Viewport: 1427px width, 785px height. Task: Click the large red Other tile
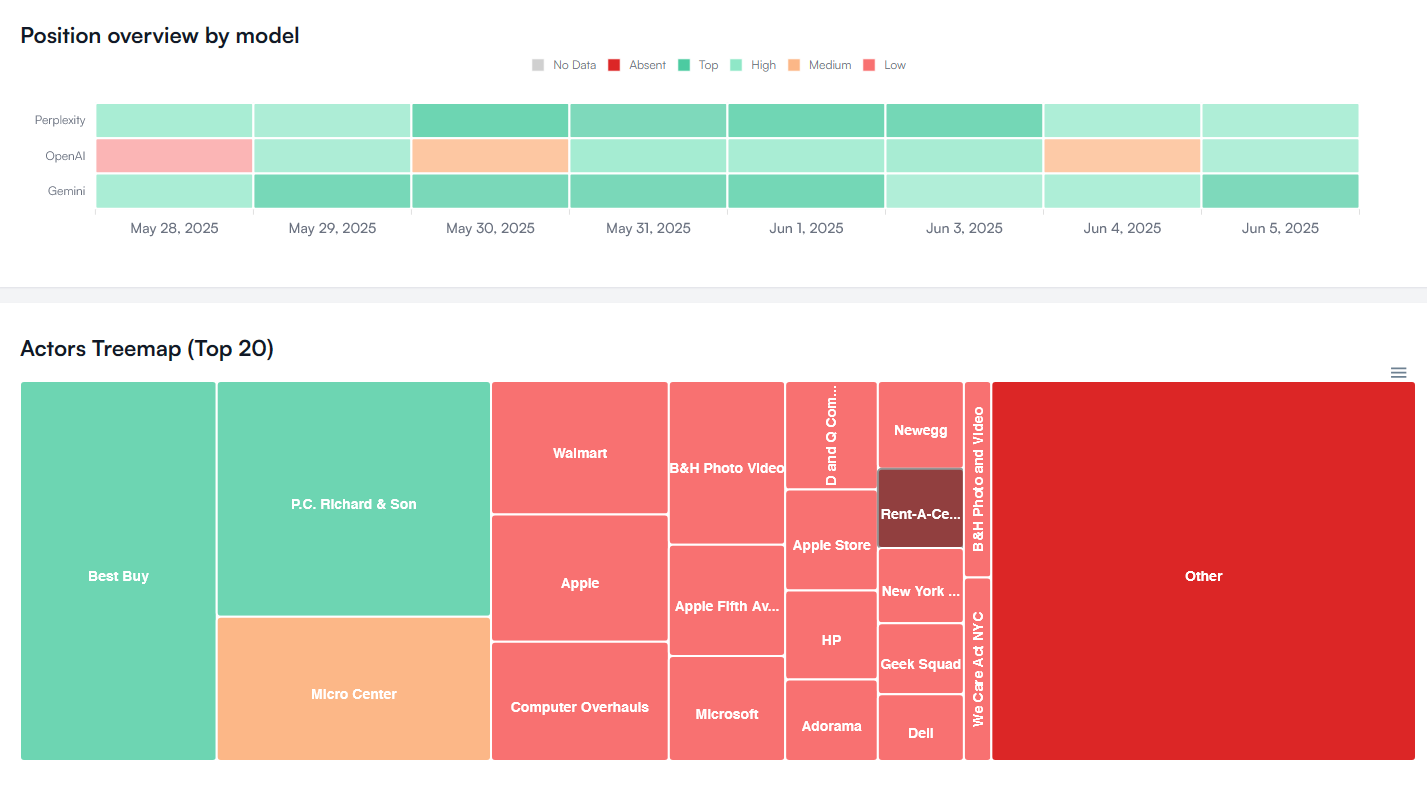[x=1204, y=571]
